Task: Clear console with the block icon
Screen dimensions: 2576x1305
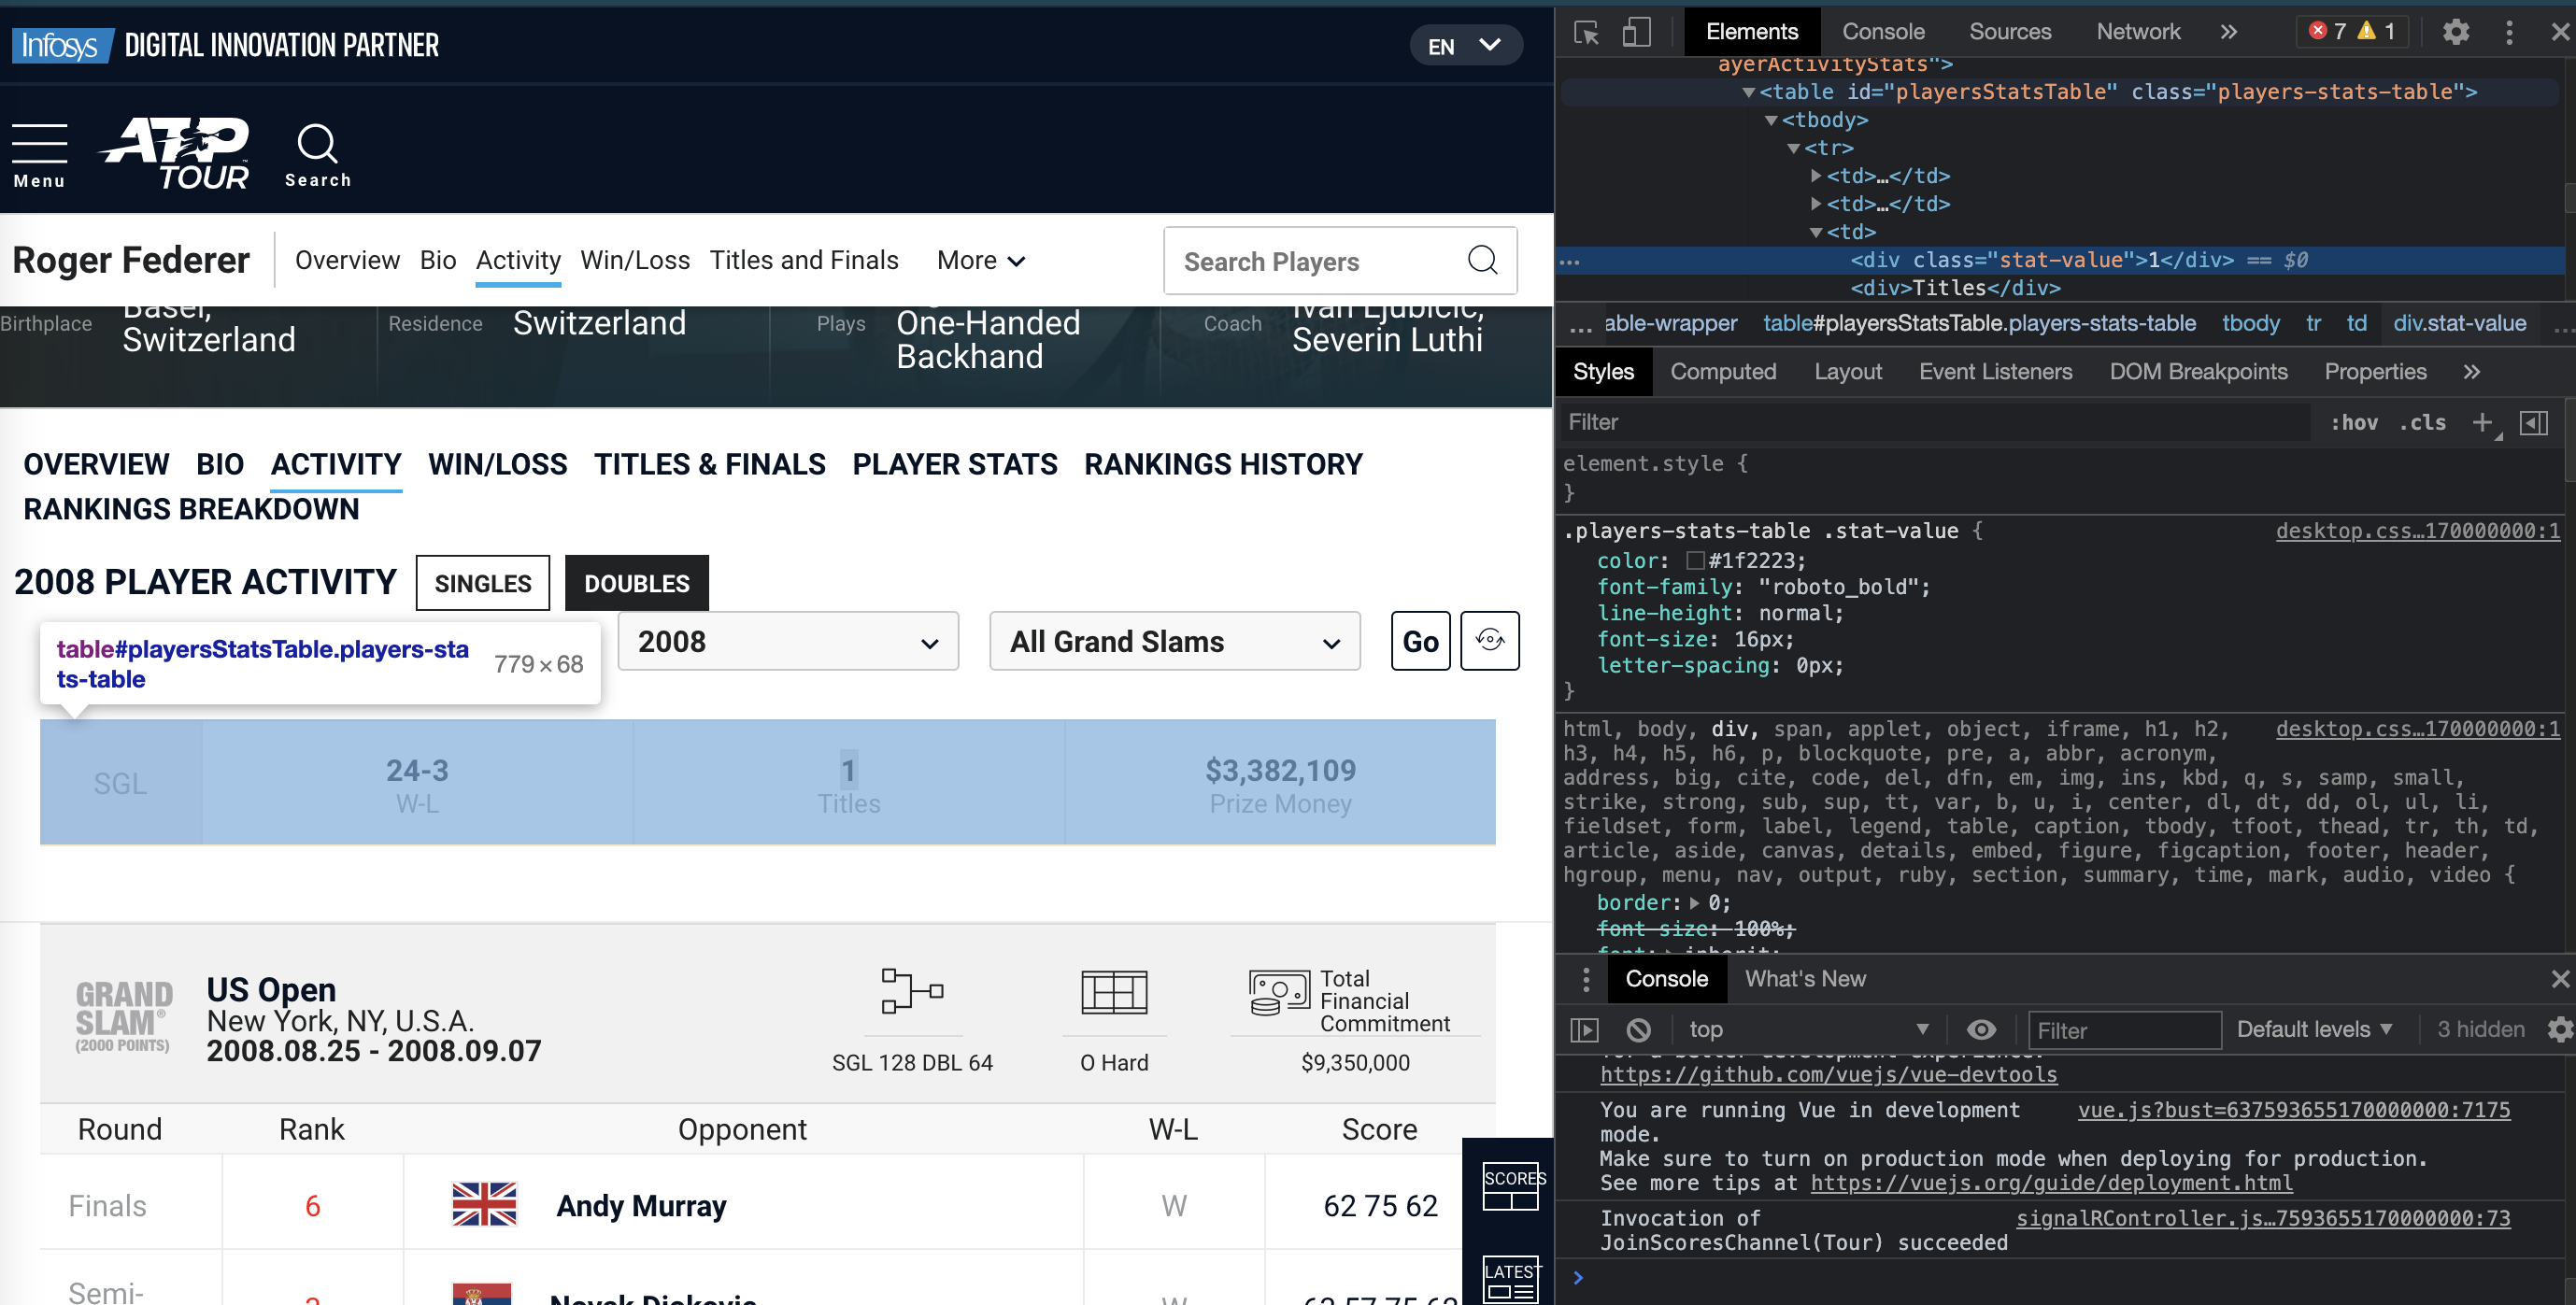Action: point(1638,1029)
